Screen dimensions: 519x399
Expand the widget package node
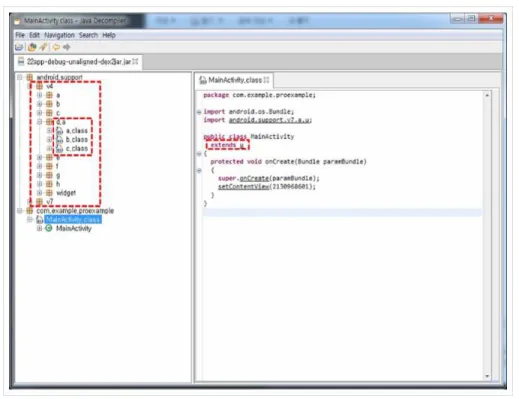39,193
